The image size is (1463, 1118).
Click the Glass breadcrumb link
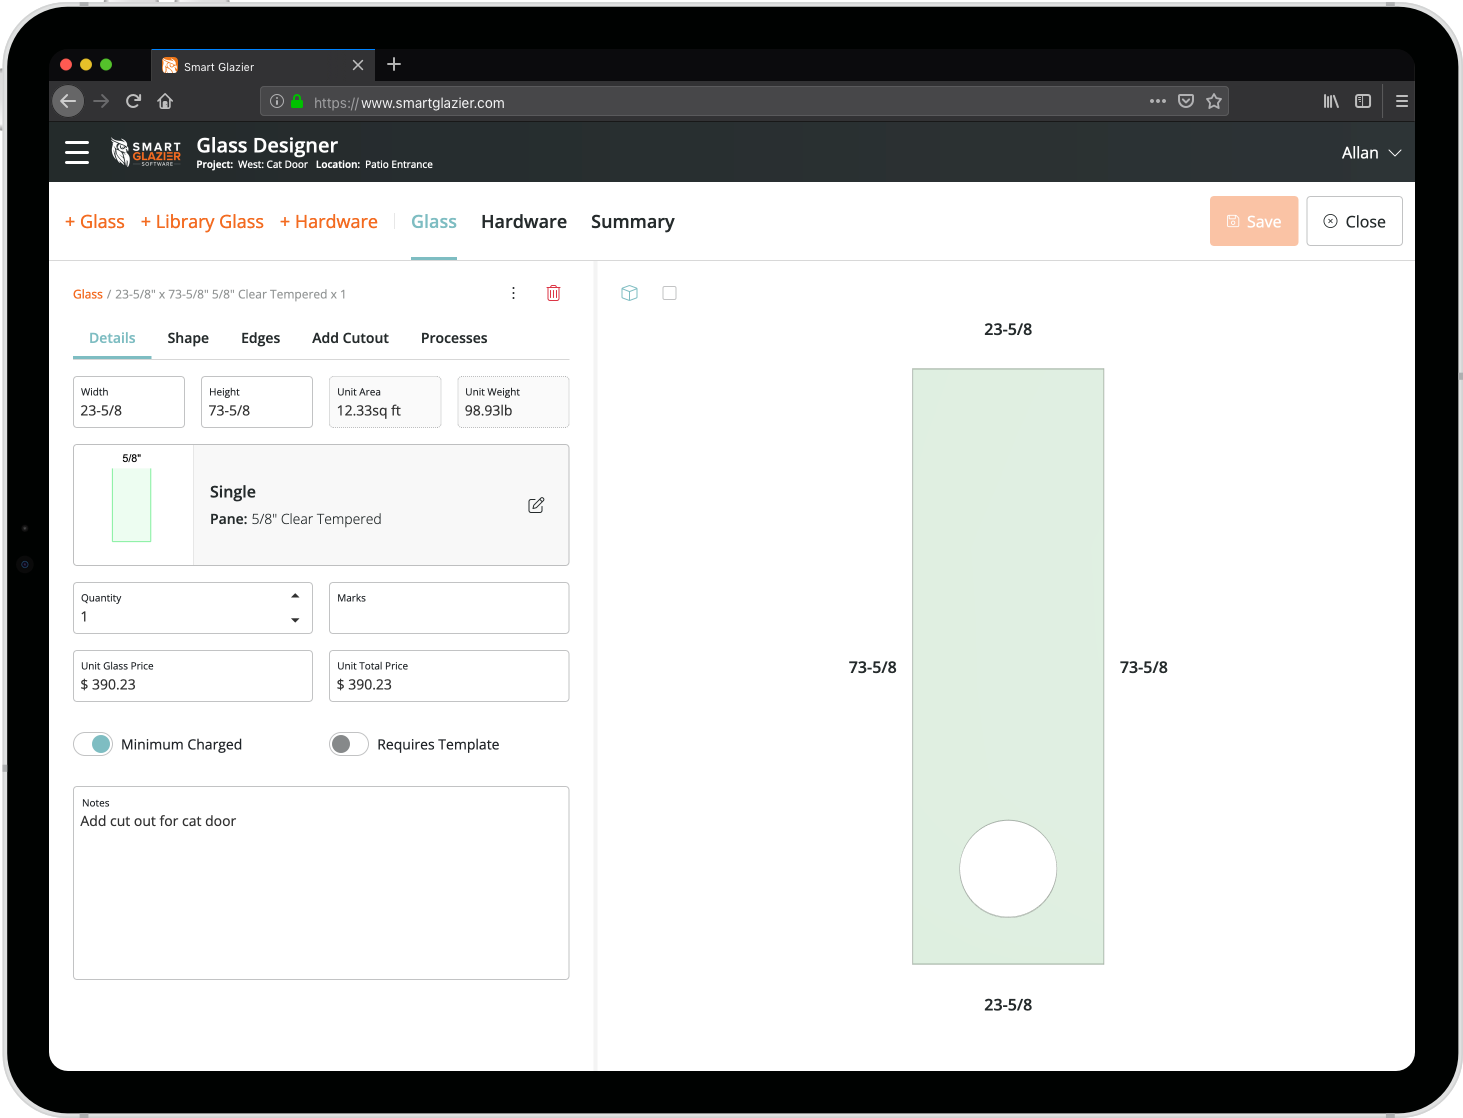88,294
